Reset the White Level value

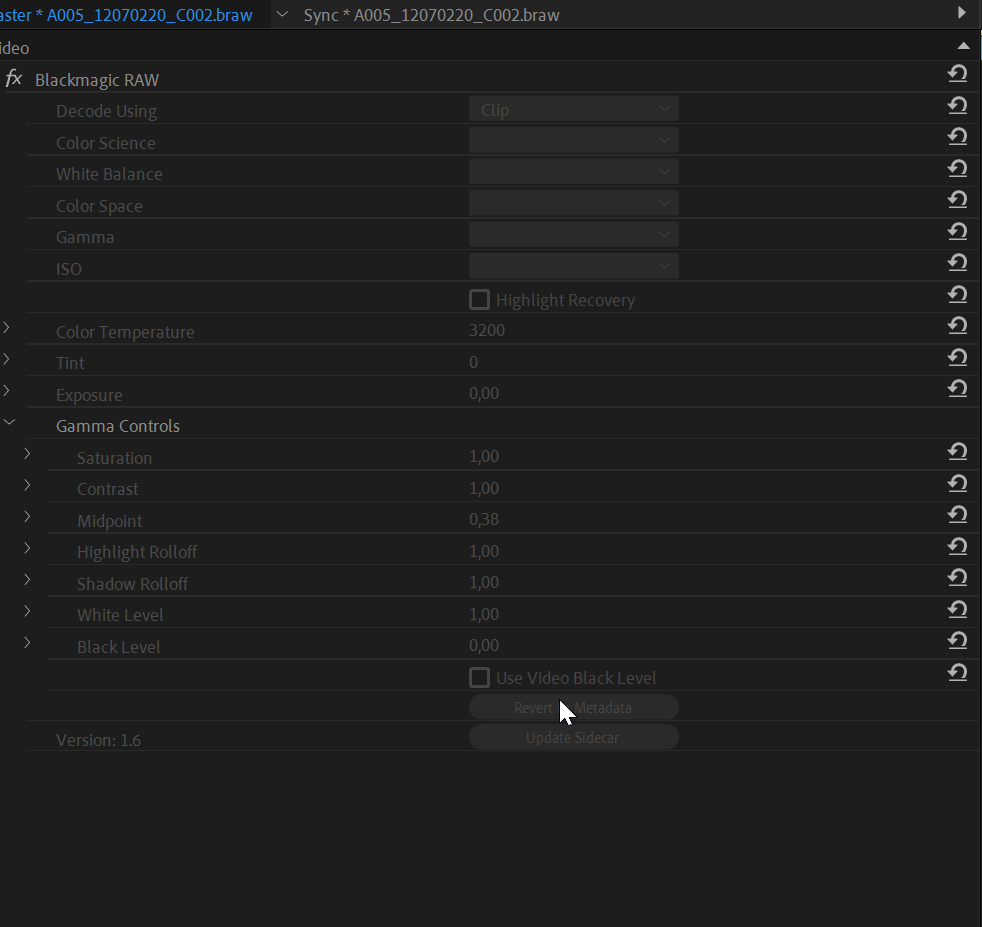click(x=958, y=609)
